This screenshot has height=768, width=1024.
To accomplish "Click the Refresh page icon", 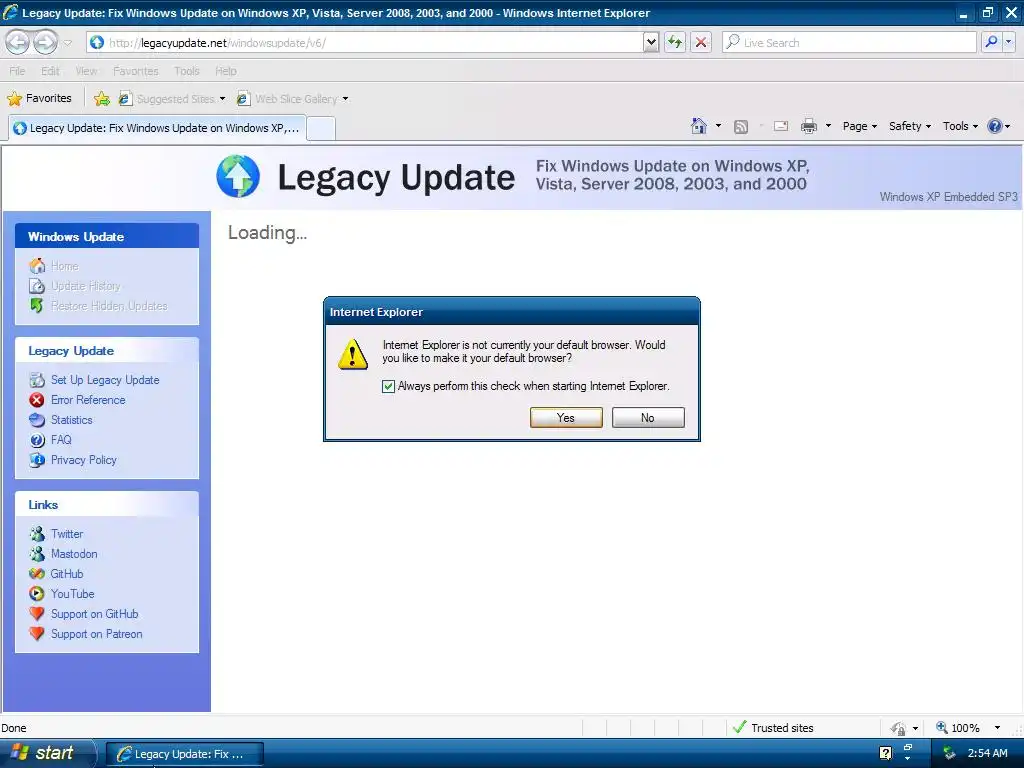I will pos(675,42).
